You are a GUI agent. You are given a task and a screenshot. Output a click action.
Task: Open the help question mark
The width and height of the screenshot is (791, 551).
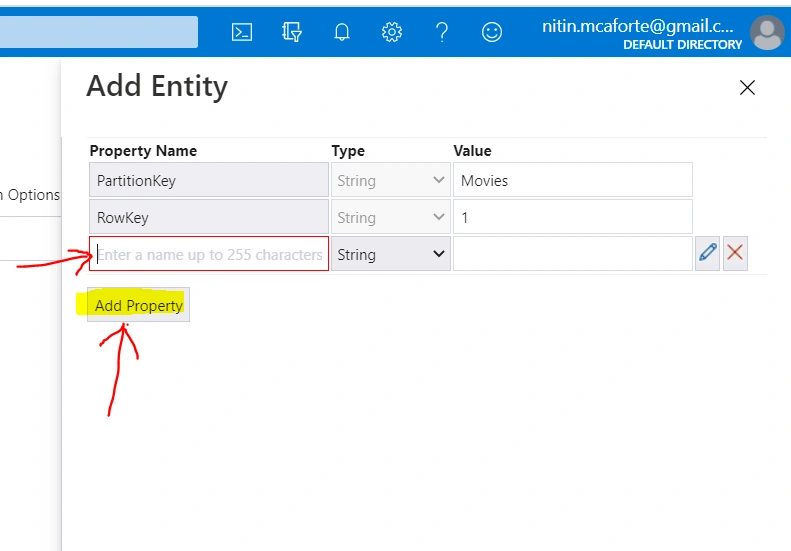[442, 32]
